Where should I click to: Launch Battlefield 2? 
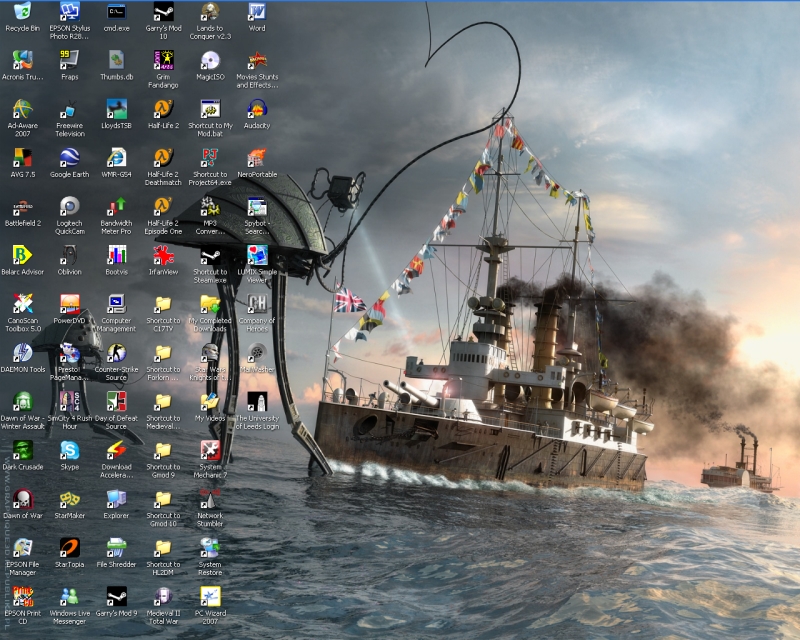[22, 210]
